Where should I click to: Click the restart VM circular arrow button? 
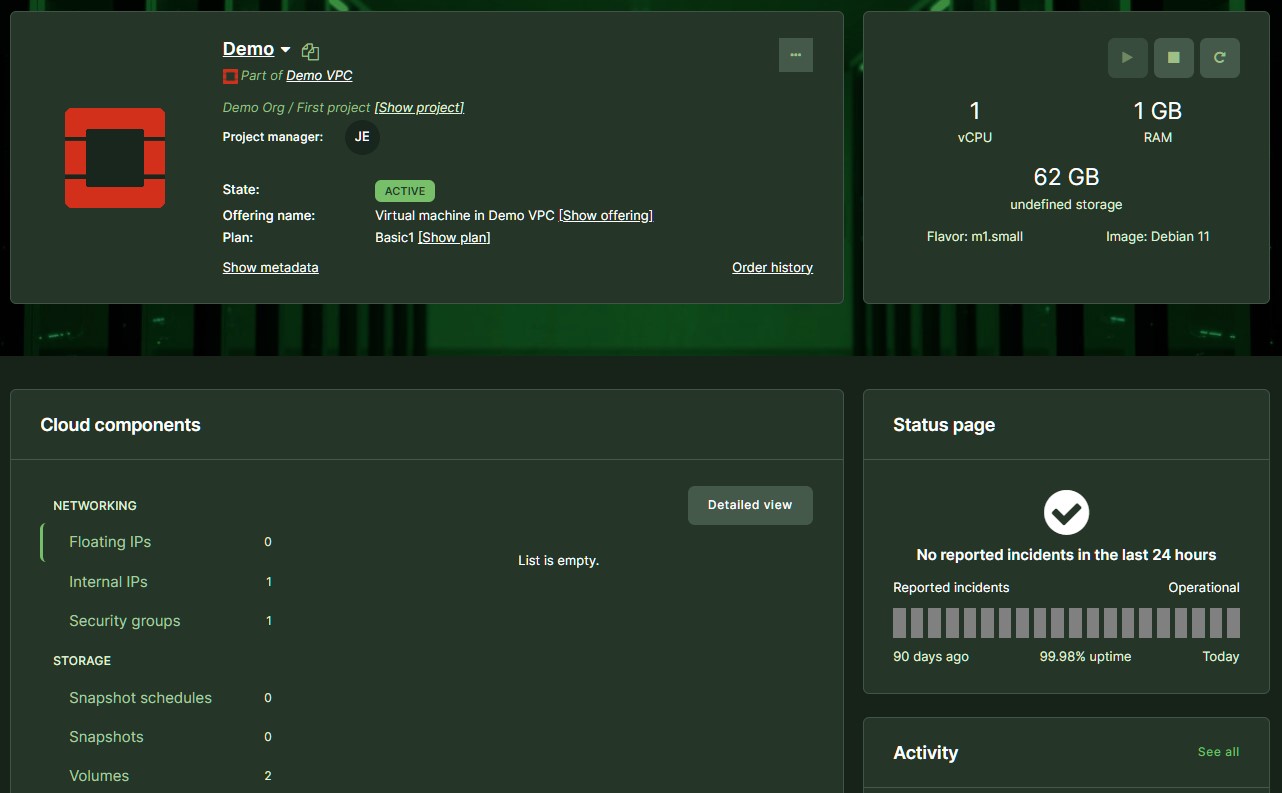pos(1219,58)
